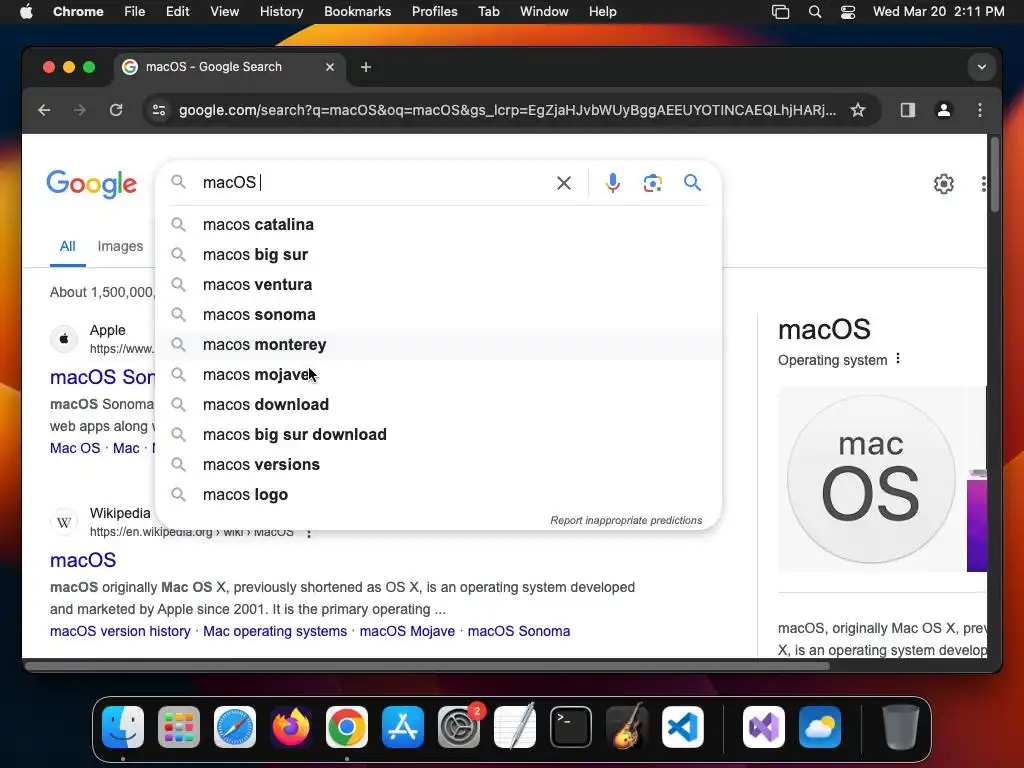This screenshot has height=768, width=1024.
Task: Click in the Google search input field
Action: (x=376, y=183)
